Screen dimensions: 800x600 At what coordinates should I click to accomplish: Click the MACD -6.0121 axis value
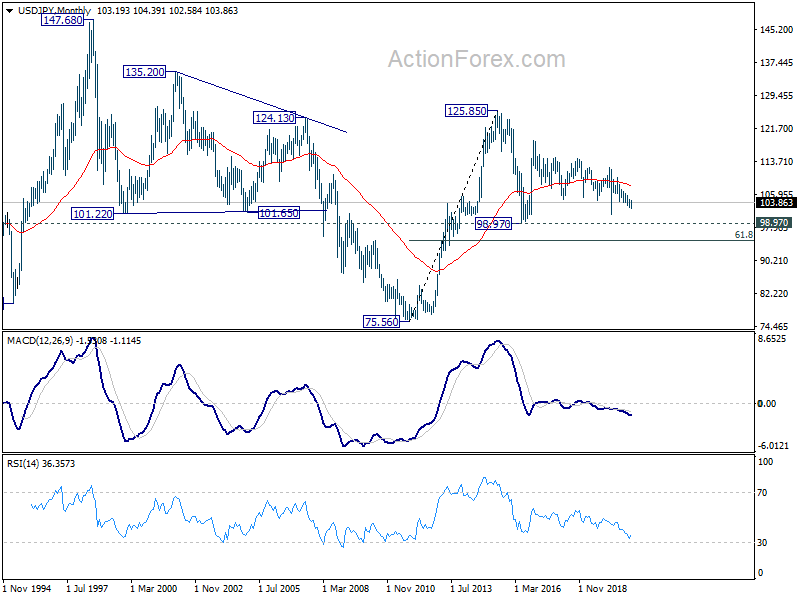[x=773, y=445]
